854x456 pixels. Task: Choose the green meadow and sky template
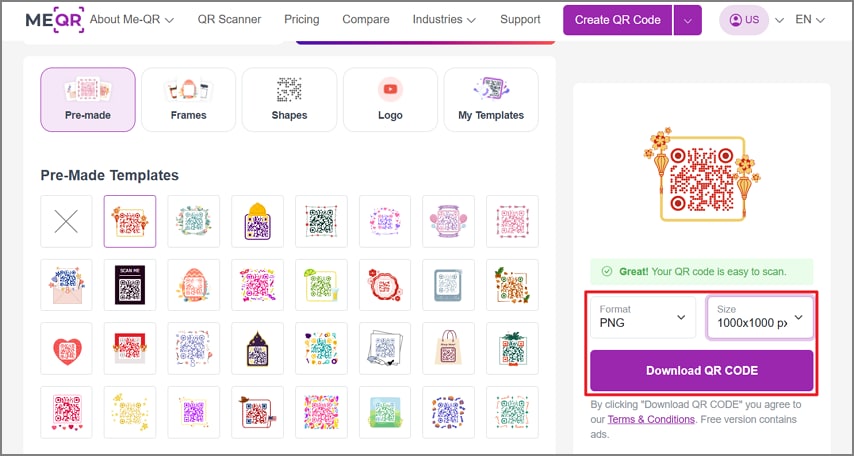pos(385,412)
